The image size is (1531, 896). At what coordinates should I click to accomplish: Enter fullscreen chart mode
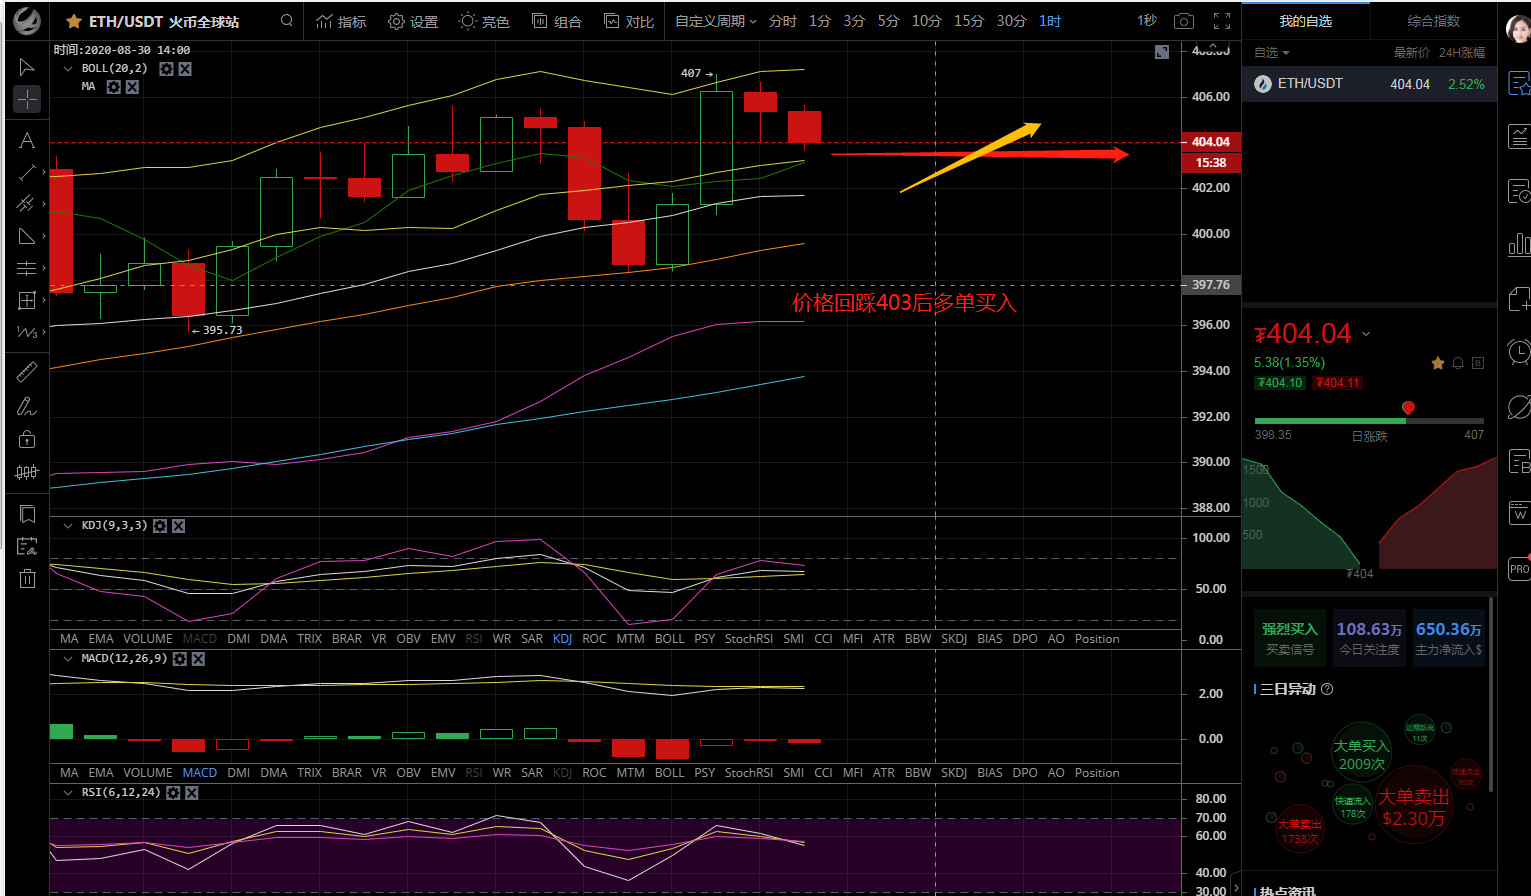[x=1221, y=21]
